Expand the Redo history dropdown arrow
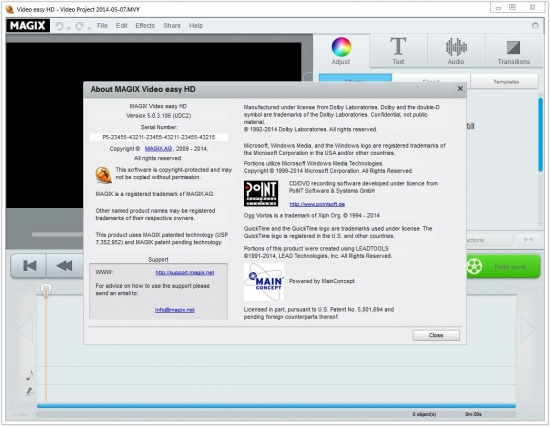 click(x=89, y=28)
